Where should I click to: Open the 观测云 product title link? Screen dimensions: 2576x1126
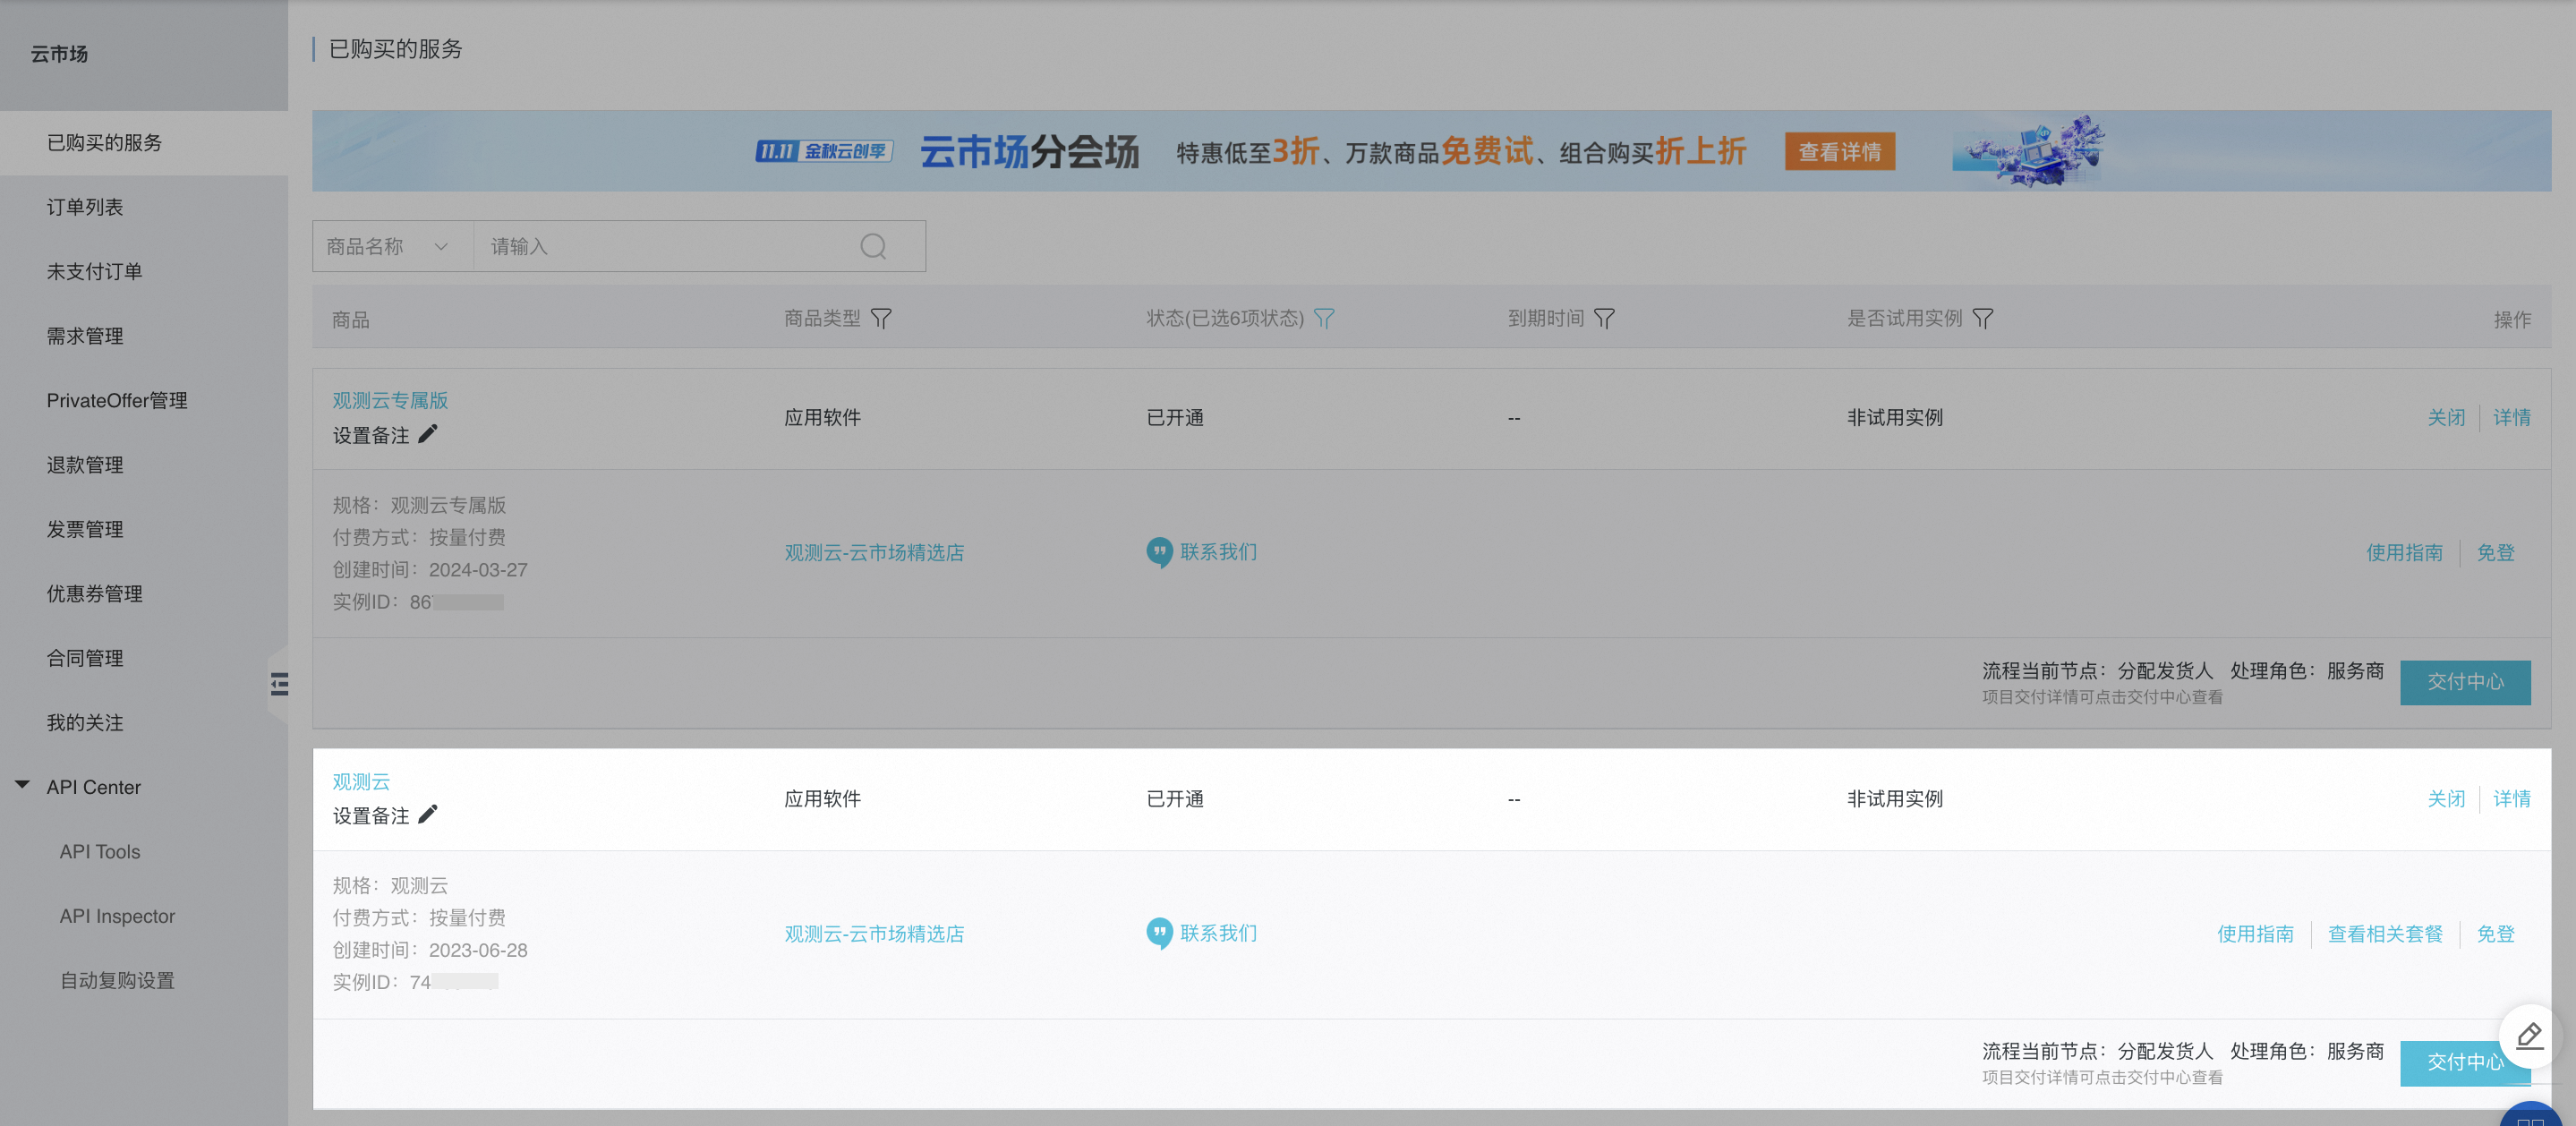361,781
